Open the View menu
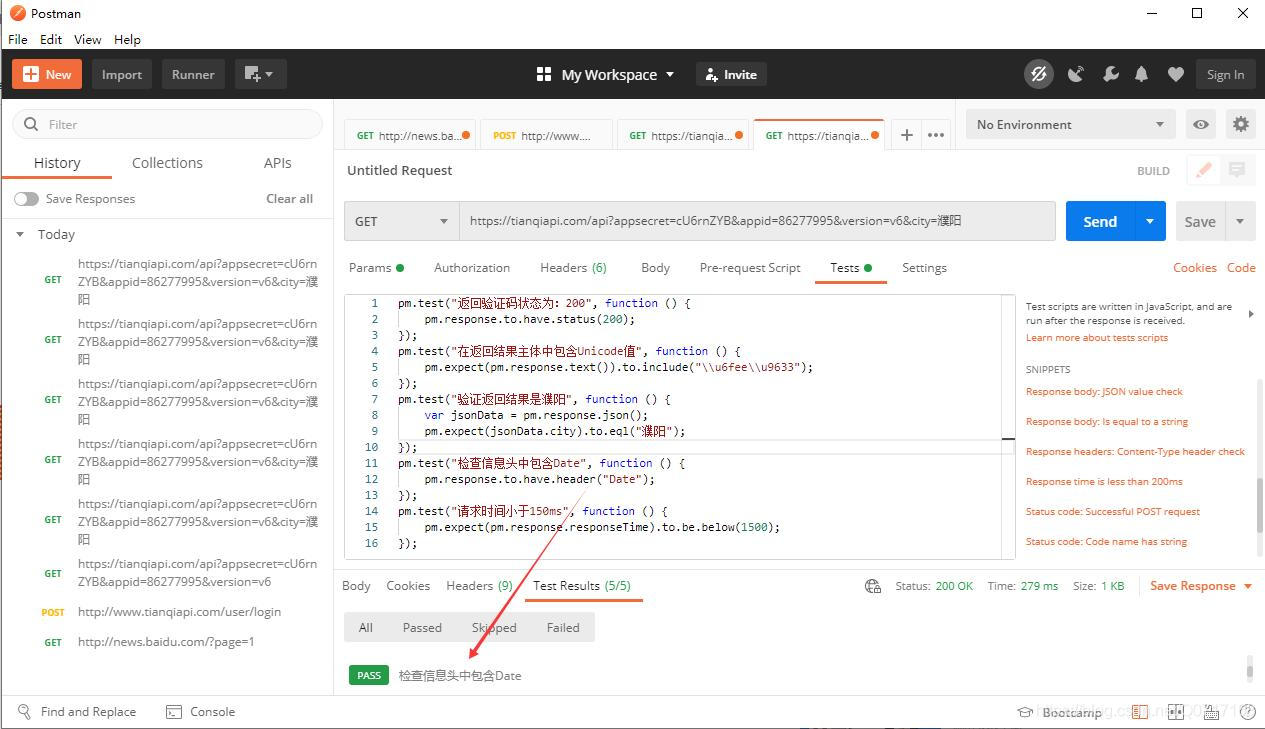Image resolution: width=1265 pixels, height=729 pixels. [x=88, y=39]
